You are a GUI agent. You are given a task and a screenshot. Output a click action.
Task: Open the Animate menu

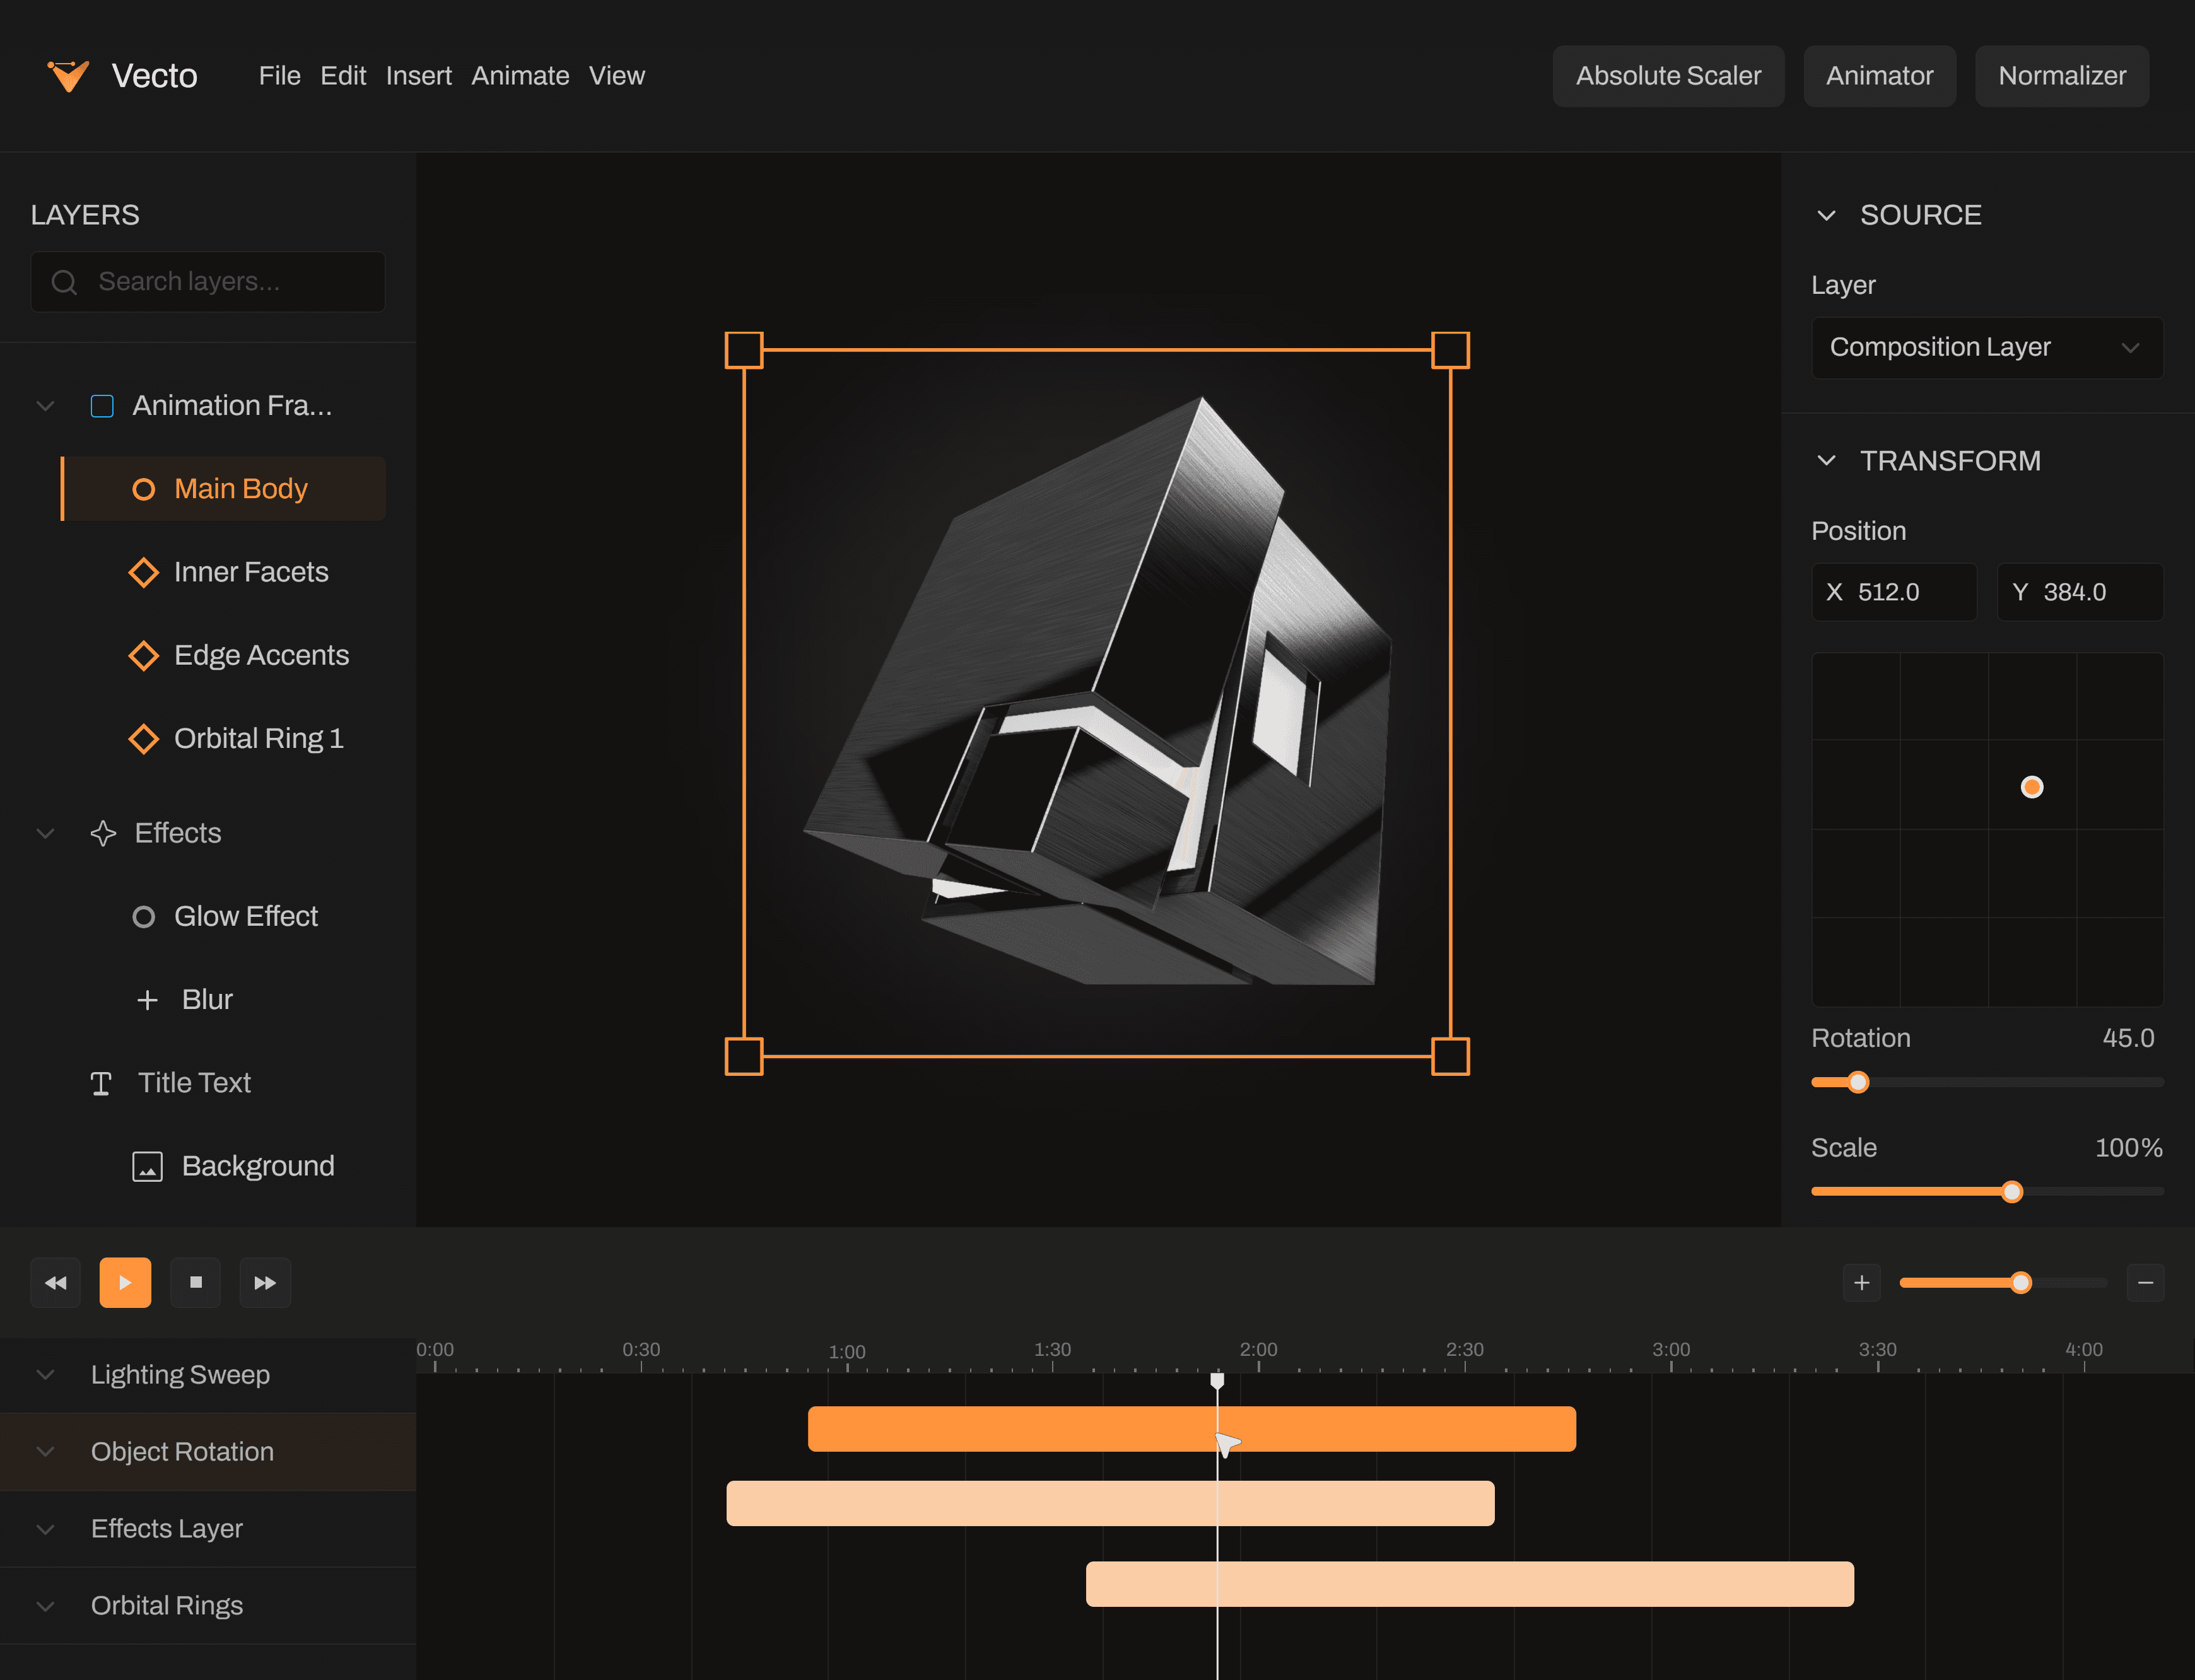click(x=520, y=76)
